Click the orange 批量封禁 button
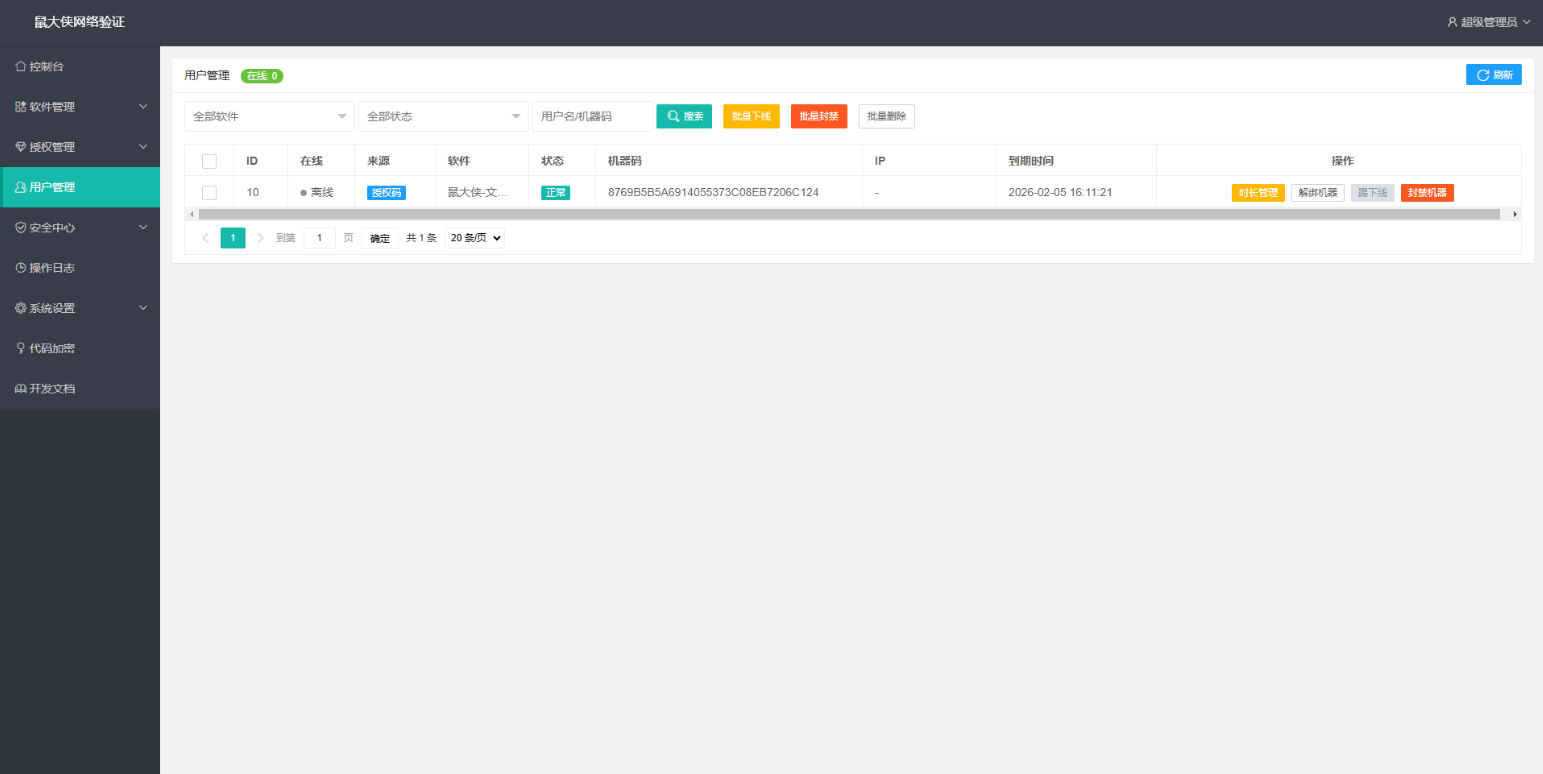This screenshot has width=1543, height=774. 818,116
